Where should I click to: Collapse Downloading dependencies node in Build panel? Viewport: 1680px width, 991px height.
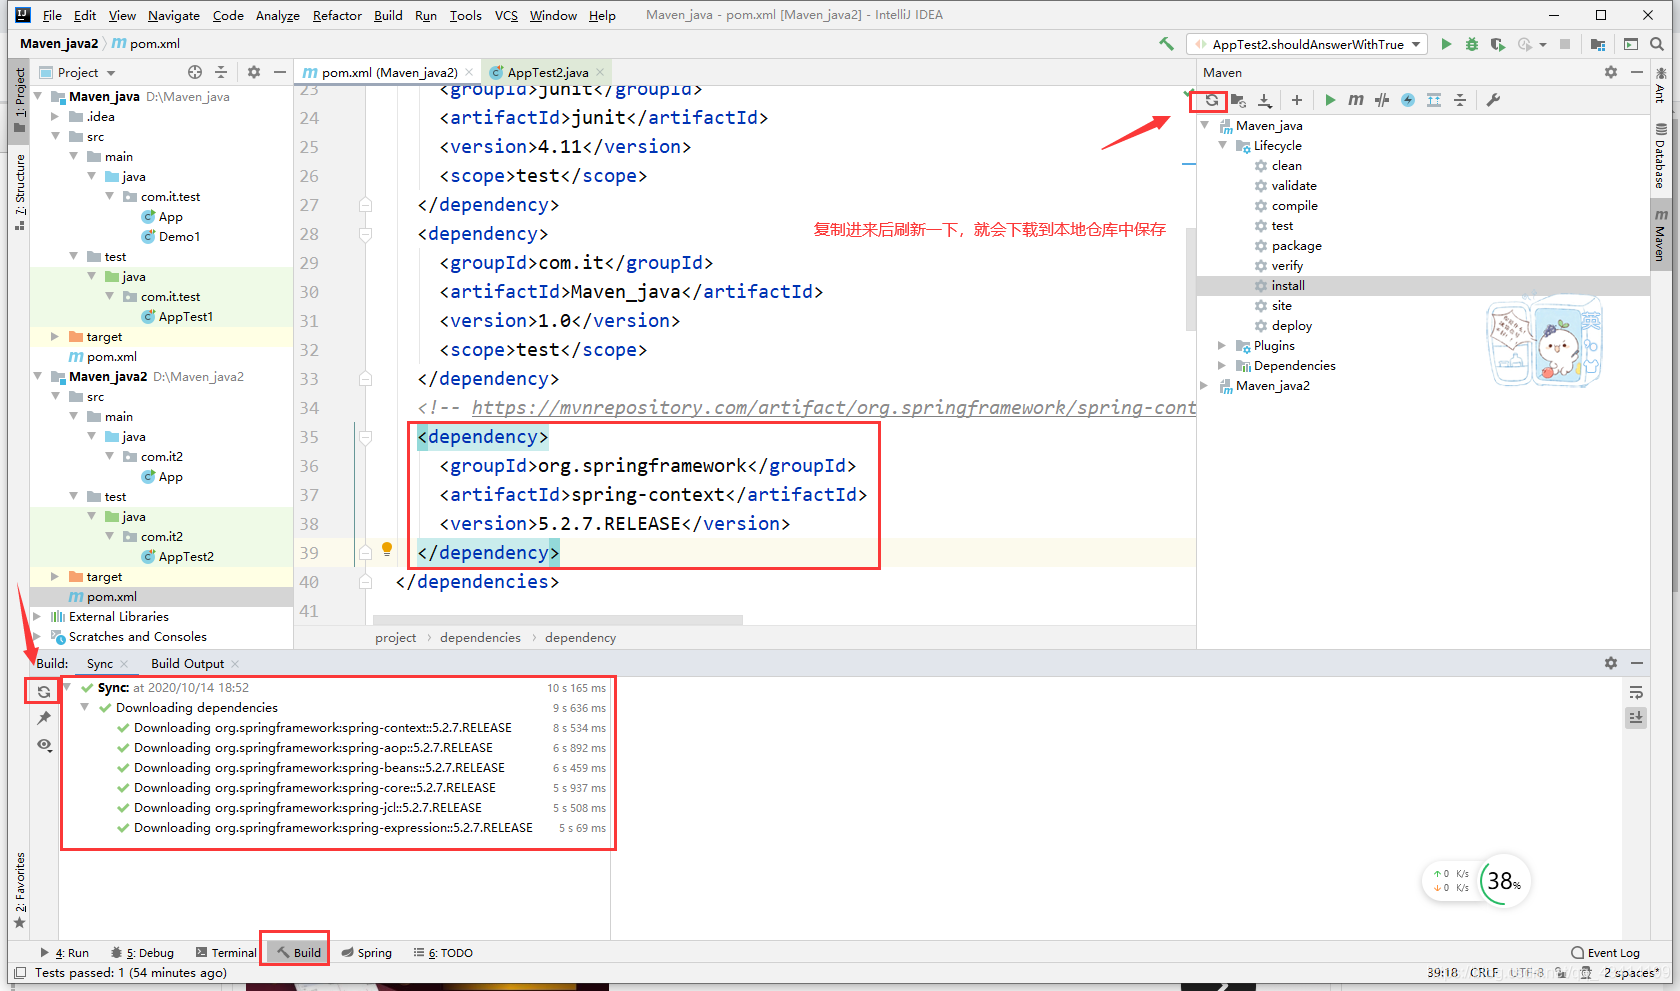[85, 707]
